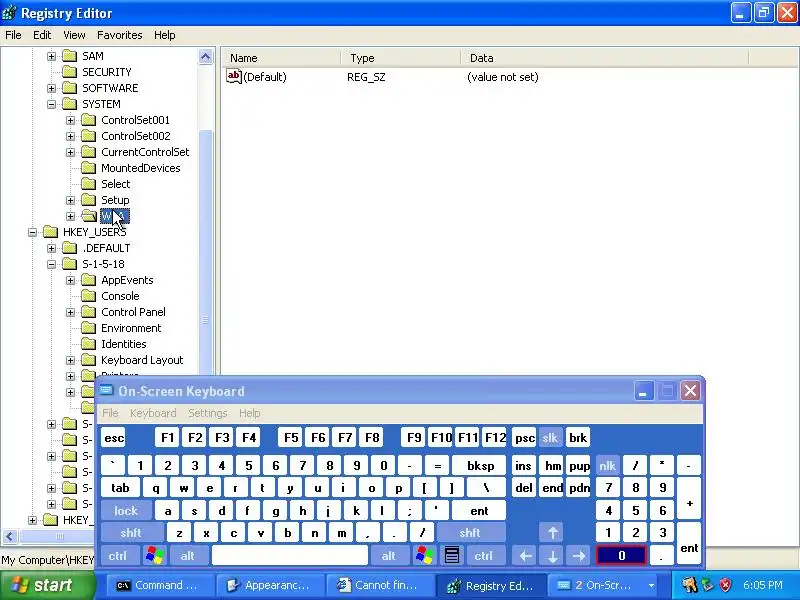800x600 pixels.
Task: Open Keyboard menu in On-Screen Keyboard
Action: coord(153,413)
